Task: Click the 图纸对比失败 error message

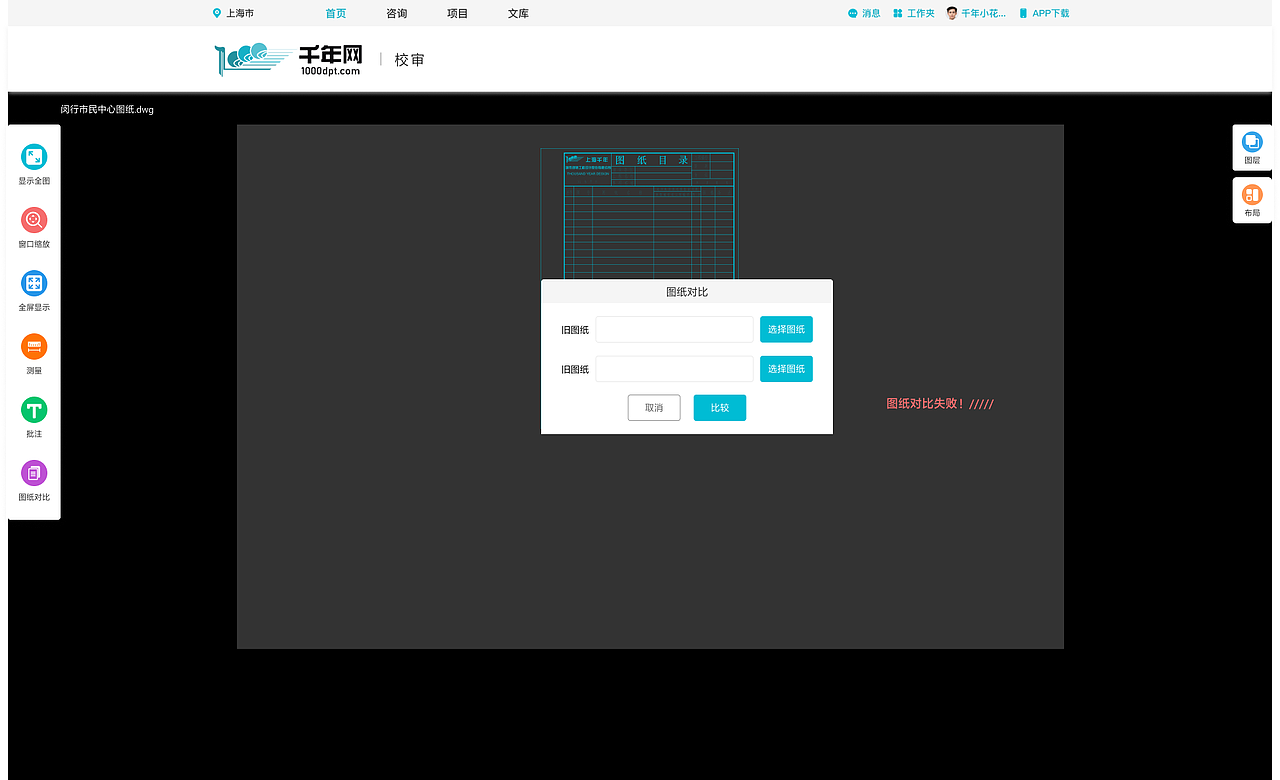Action: point(940,404)
